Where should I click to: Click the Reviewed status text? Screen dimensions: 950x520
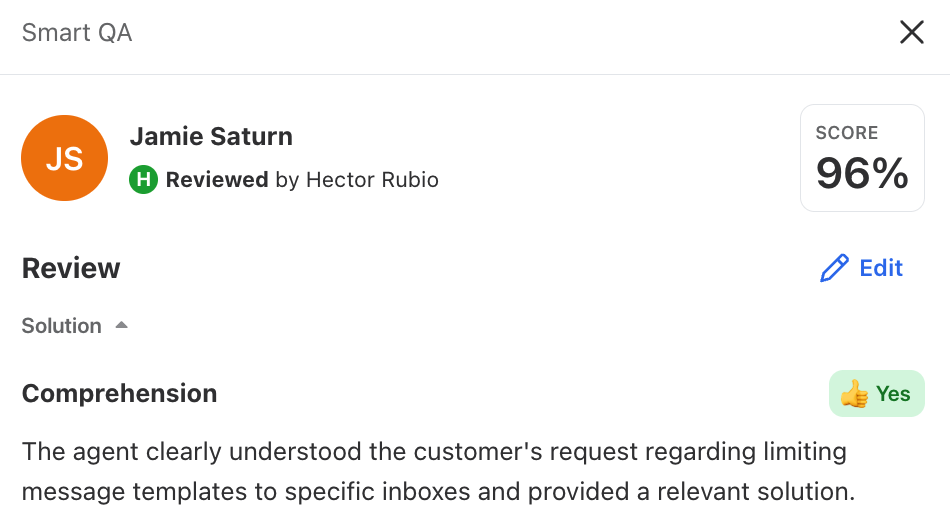[217, 180]
